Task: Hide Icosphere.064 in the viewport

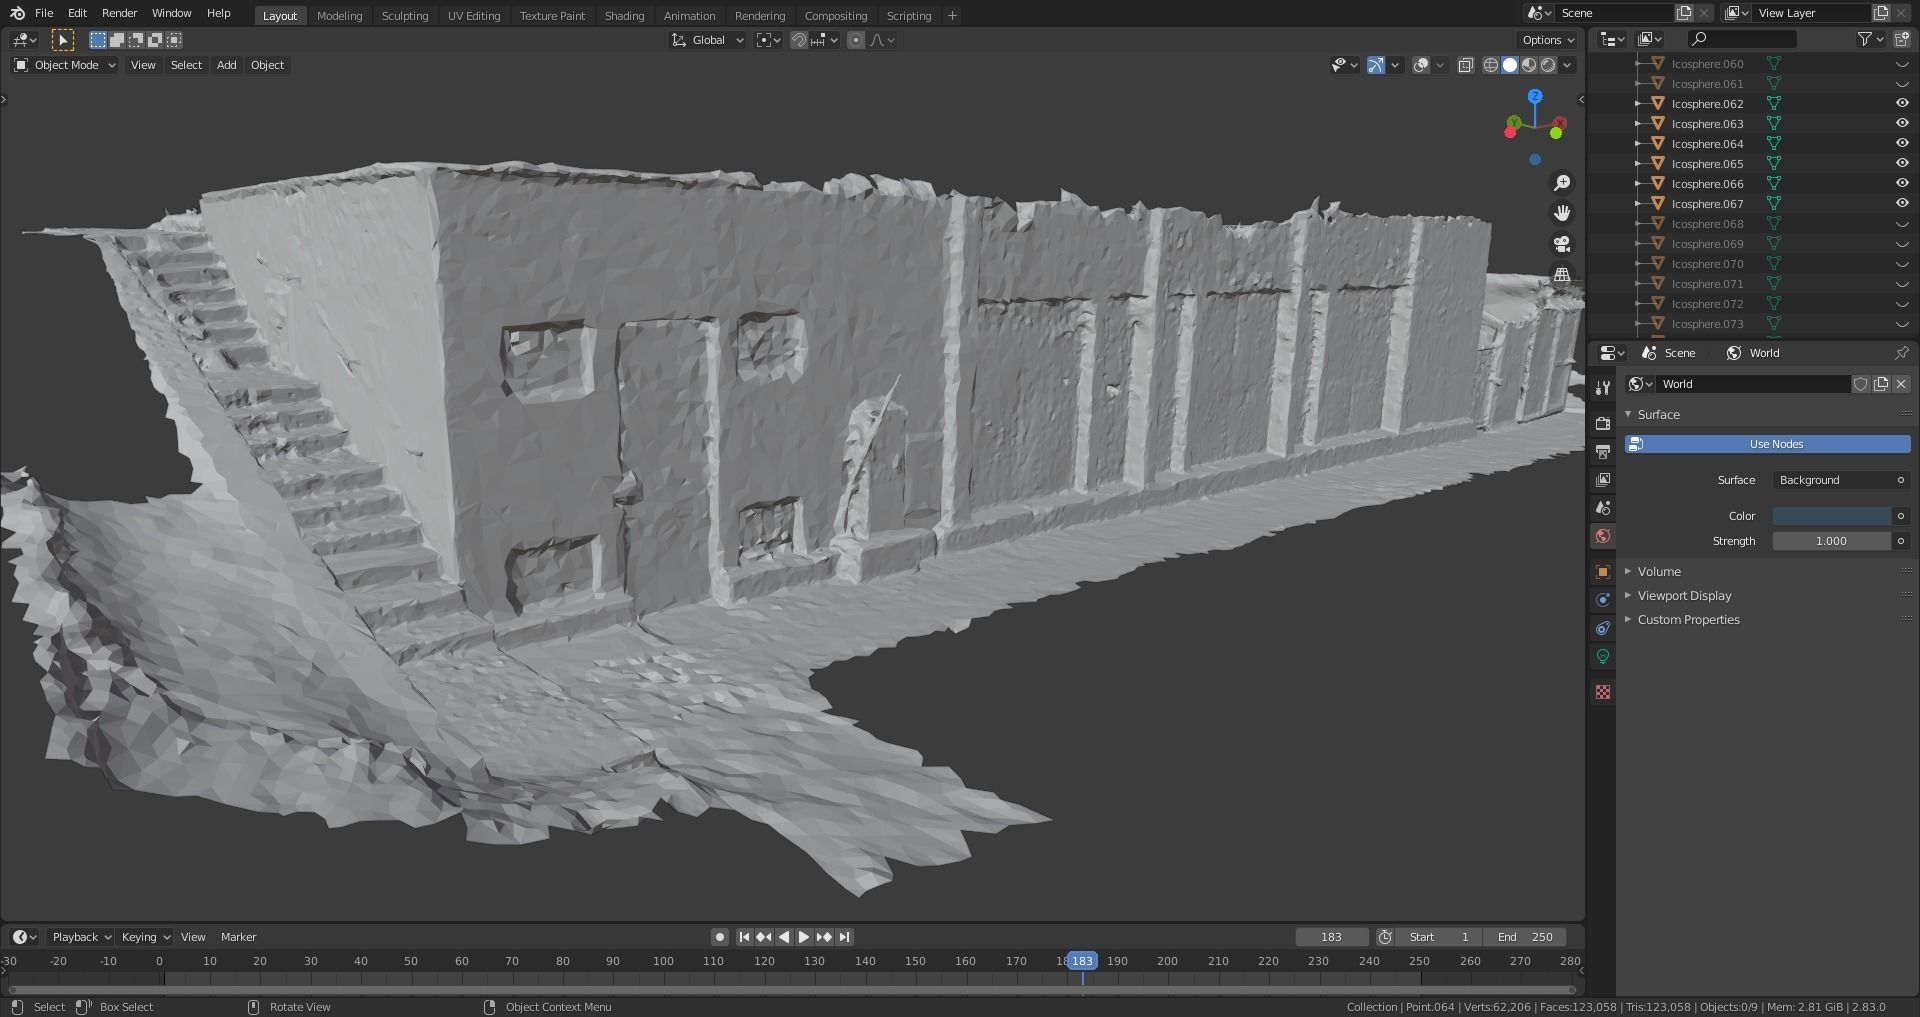Action: 1902,143
